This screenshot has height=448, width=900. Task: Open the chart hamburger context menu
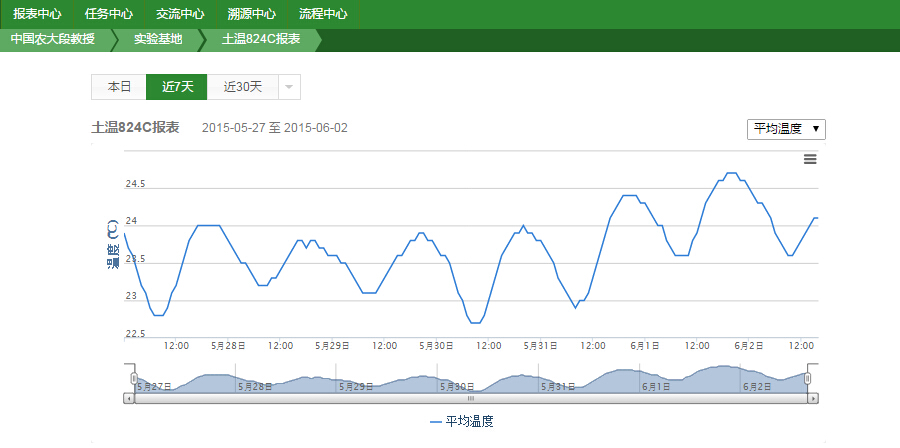click(810, 159)
